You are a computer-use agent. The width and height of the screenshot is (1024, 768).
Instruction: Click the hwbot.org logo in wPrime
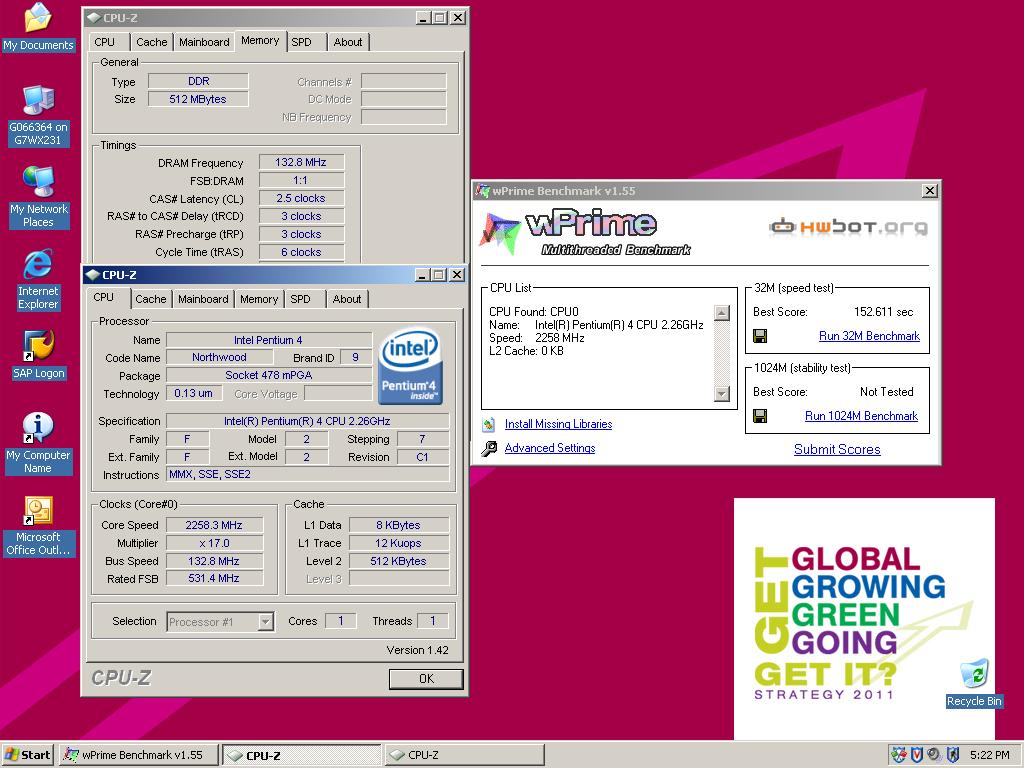point(848,227)
